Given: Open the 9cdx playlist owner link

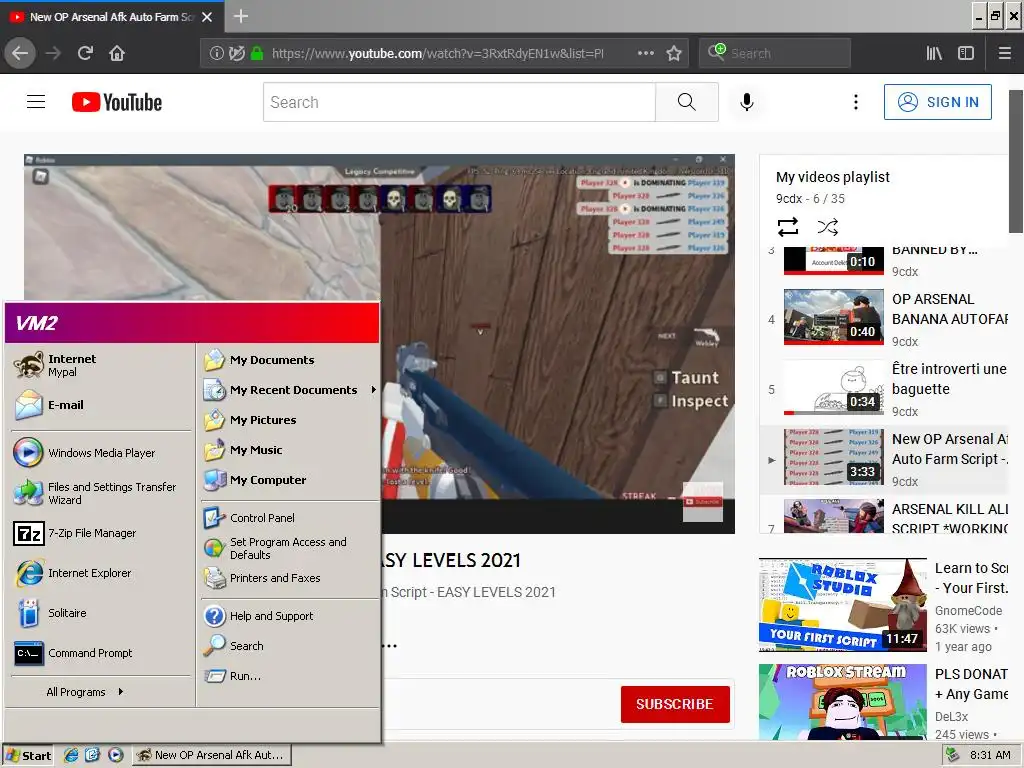Looking at the screenshot, I should pos(788,199).
